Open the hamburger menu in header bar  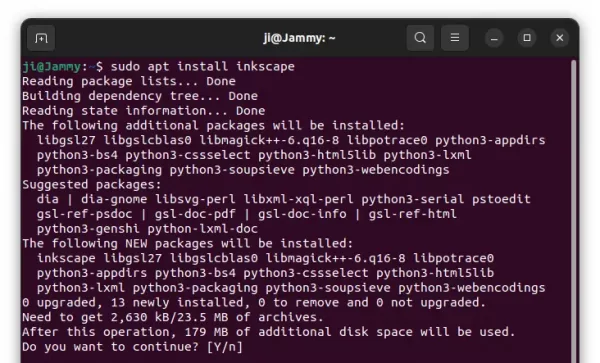click(x=455, y=38)
